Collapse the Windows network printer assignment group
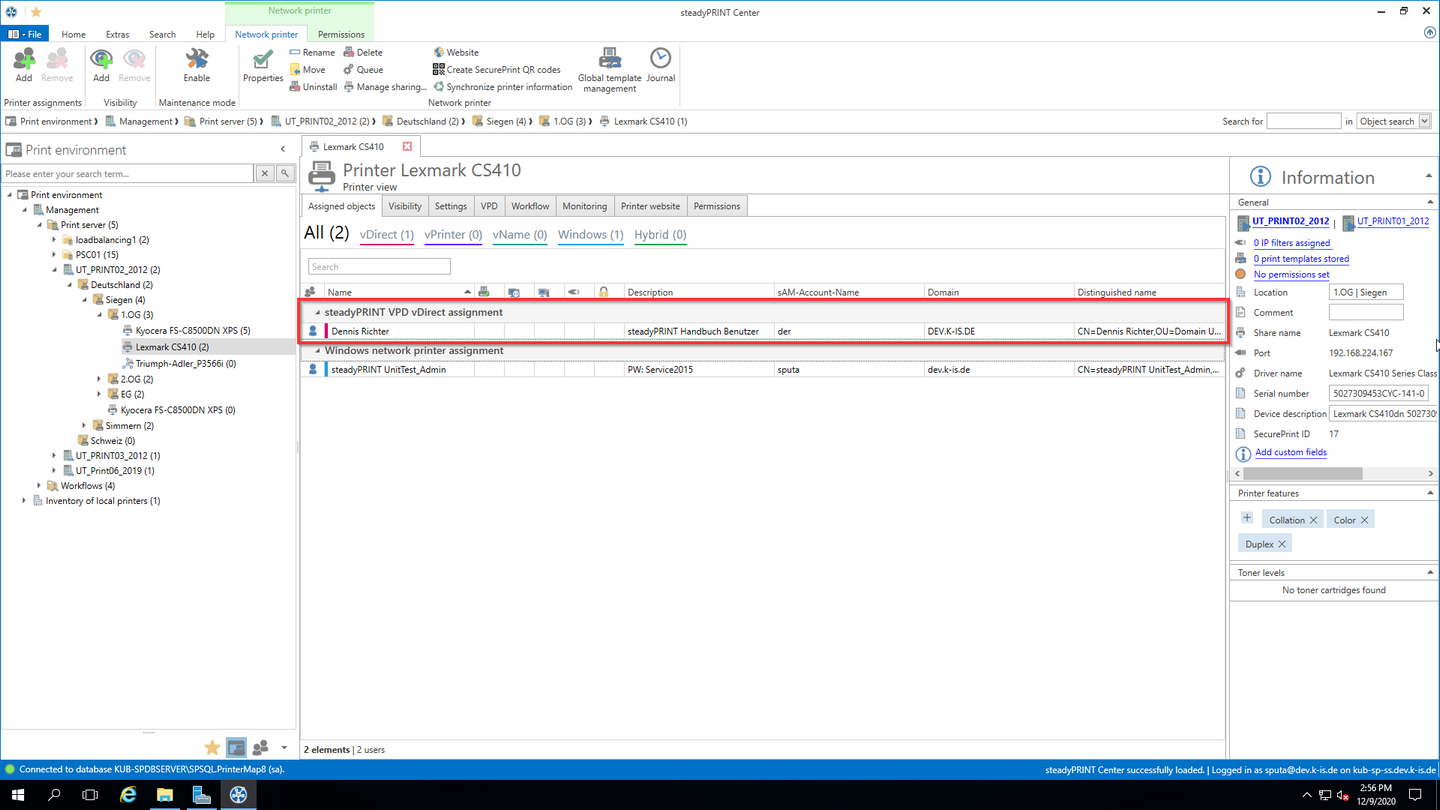 click(x=317, y=351)
